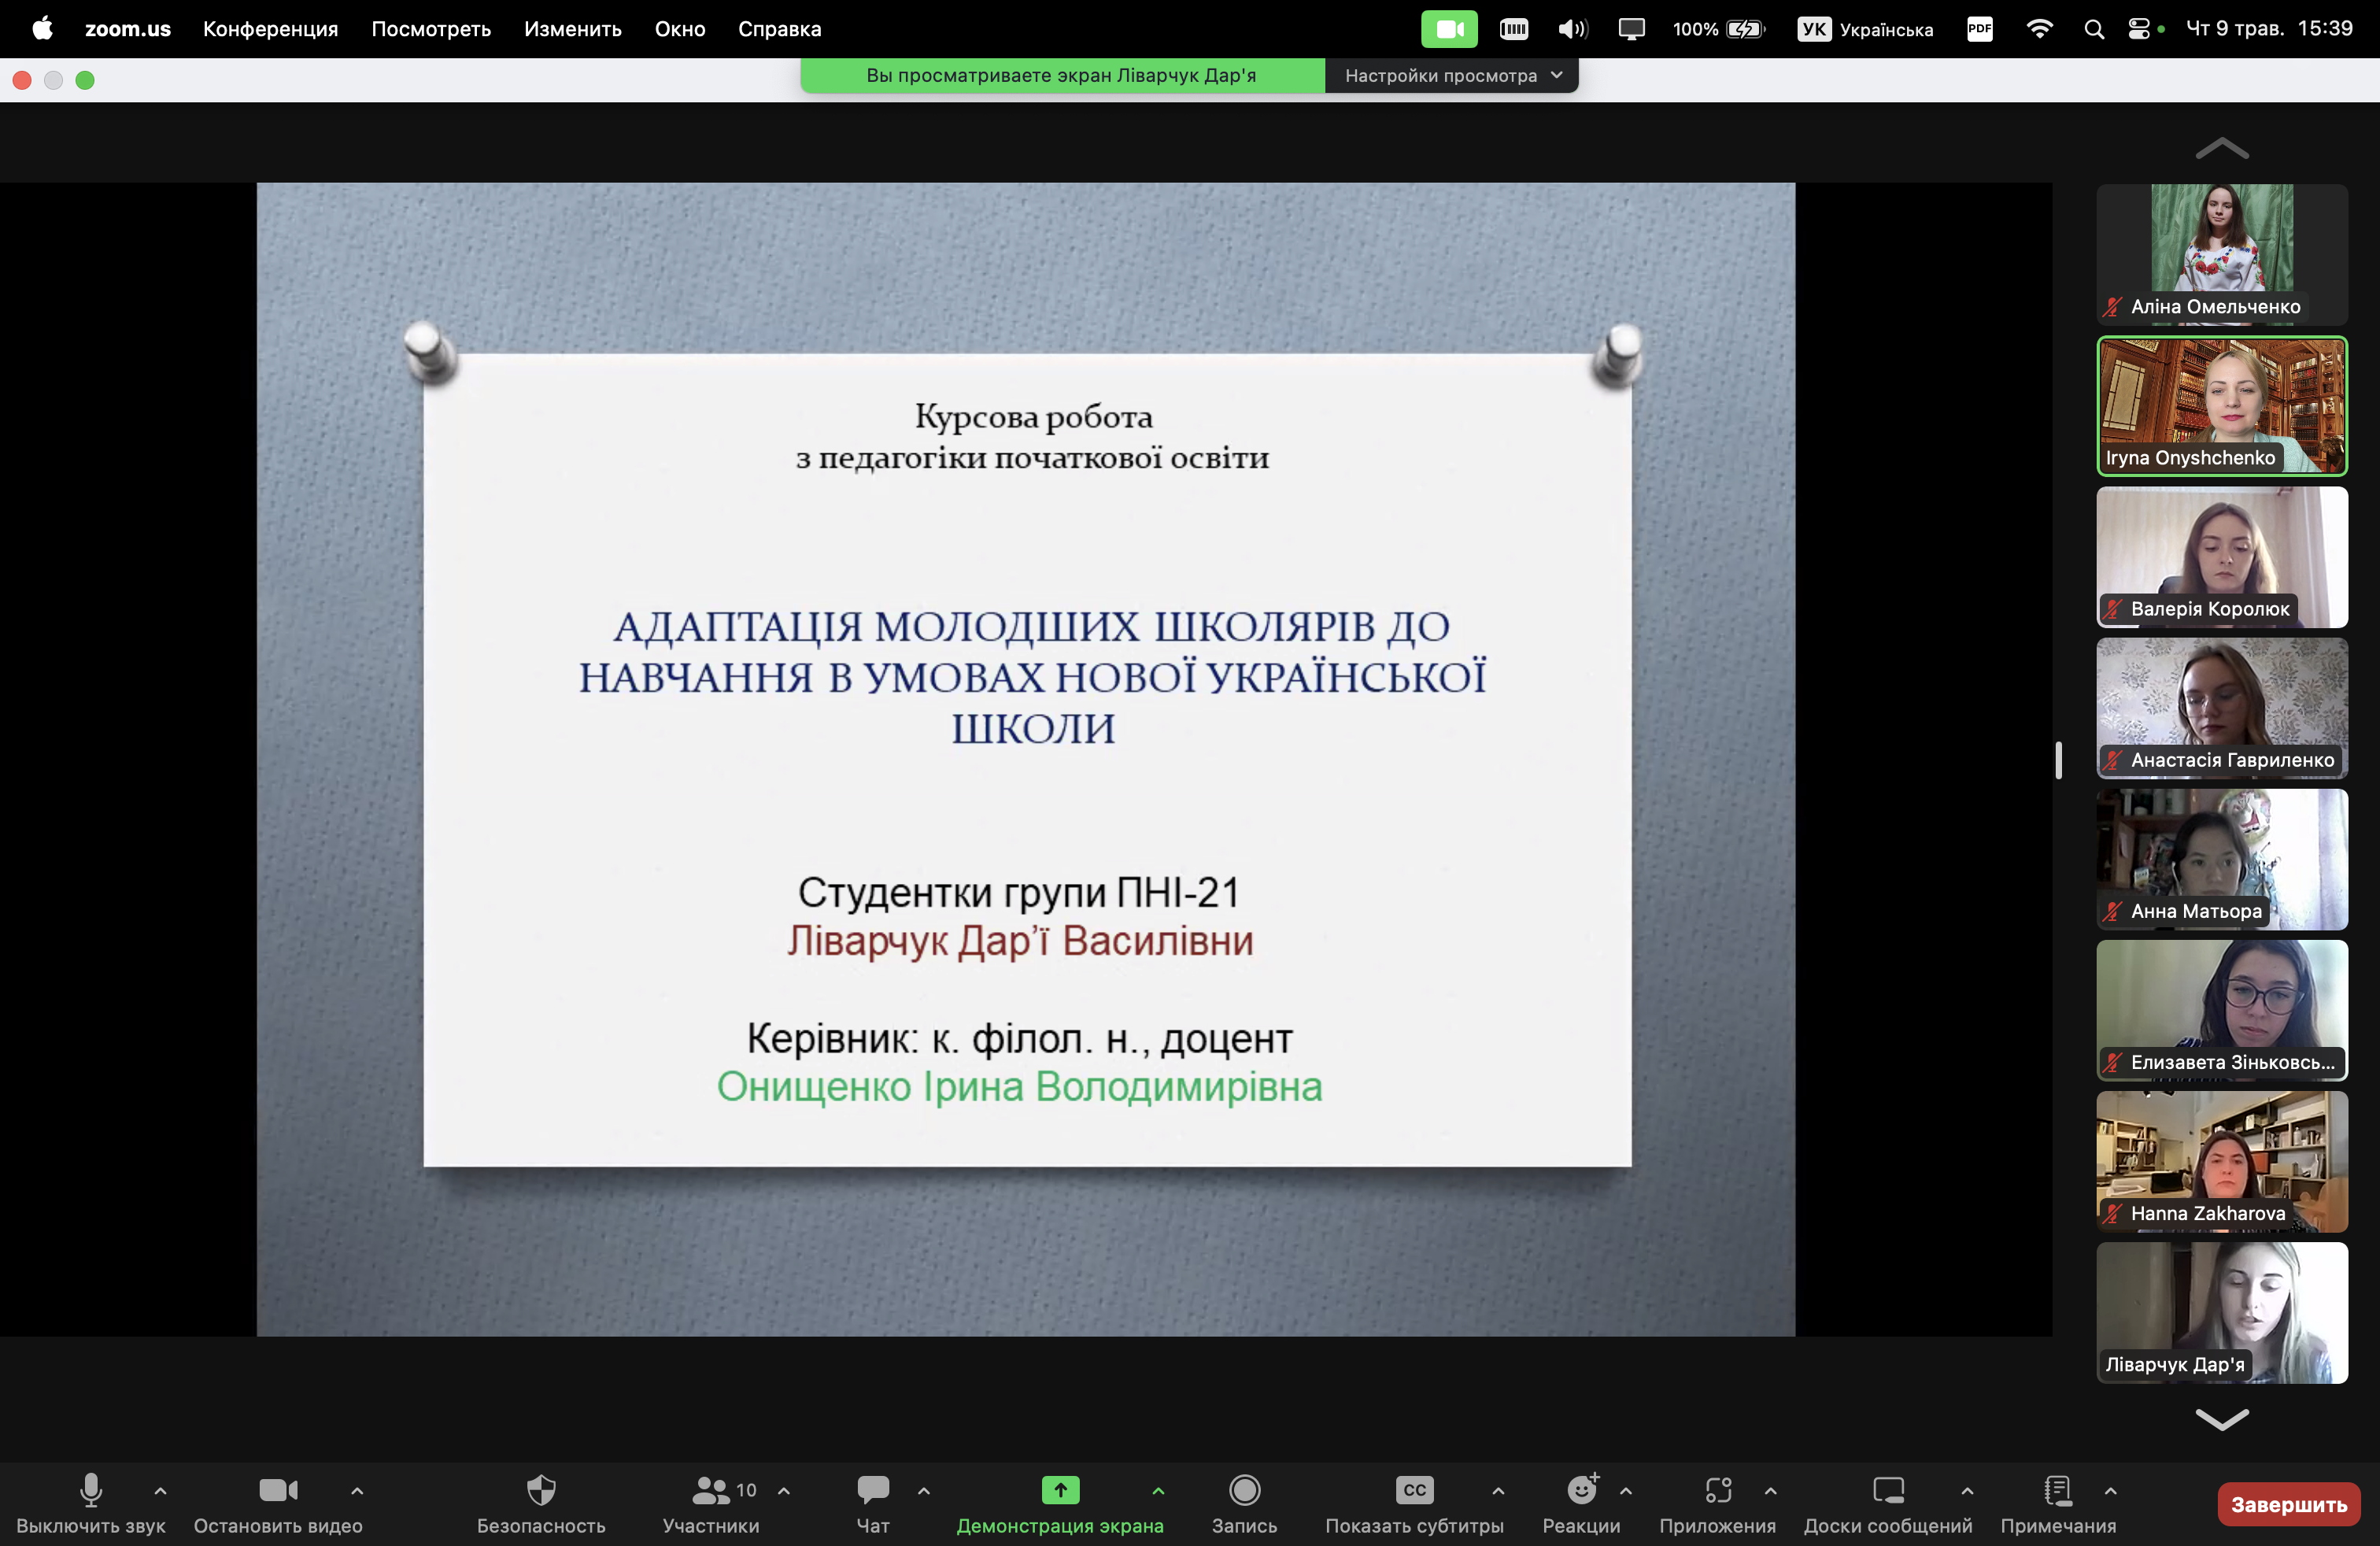The width and height of the screenshot is (2380, 1546).
Task: Click the PDF menu bar icon
Action: pyautogui.click(x=1979, y=28)
